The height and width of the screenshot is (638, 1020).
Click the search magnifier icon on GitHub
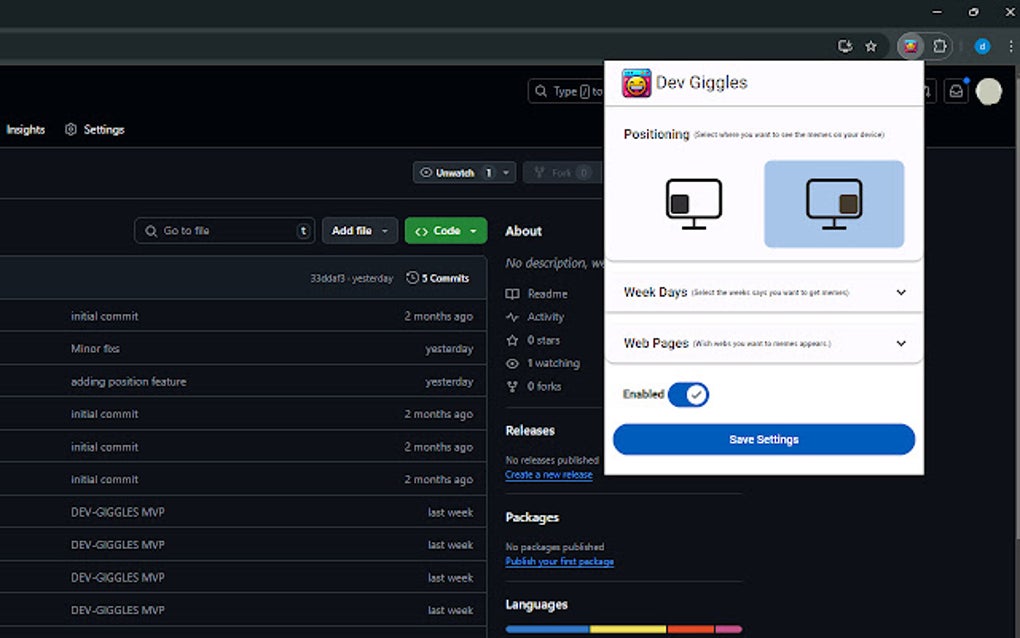(540, 90)
